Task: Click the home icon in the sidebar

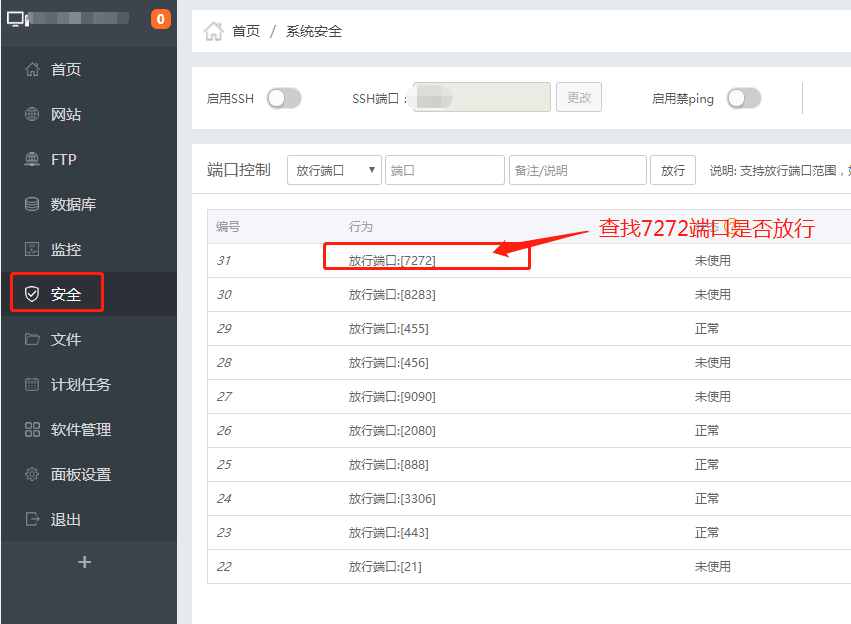Action: (x=32, y=69)
